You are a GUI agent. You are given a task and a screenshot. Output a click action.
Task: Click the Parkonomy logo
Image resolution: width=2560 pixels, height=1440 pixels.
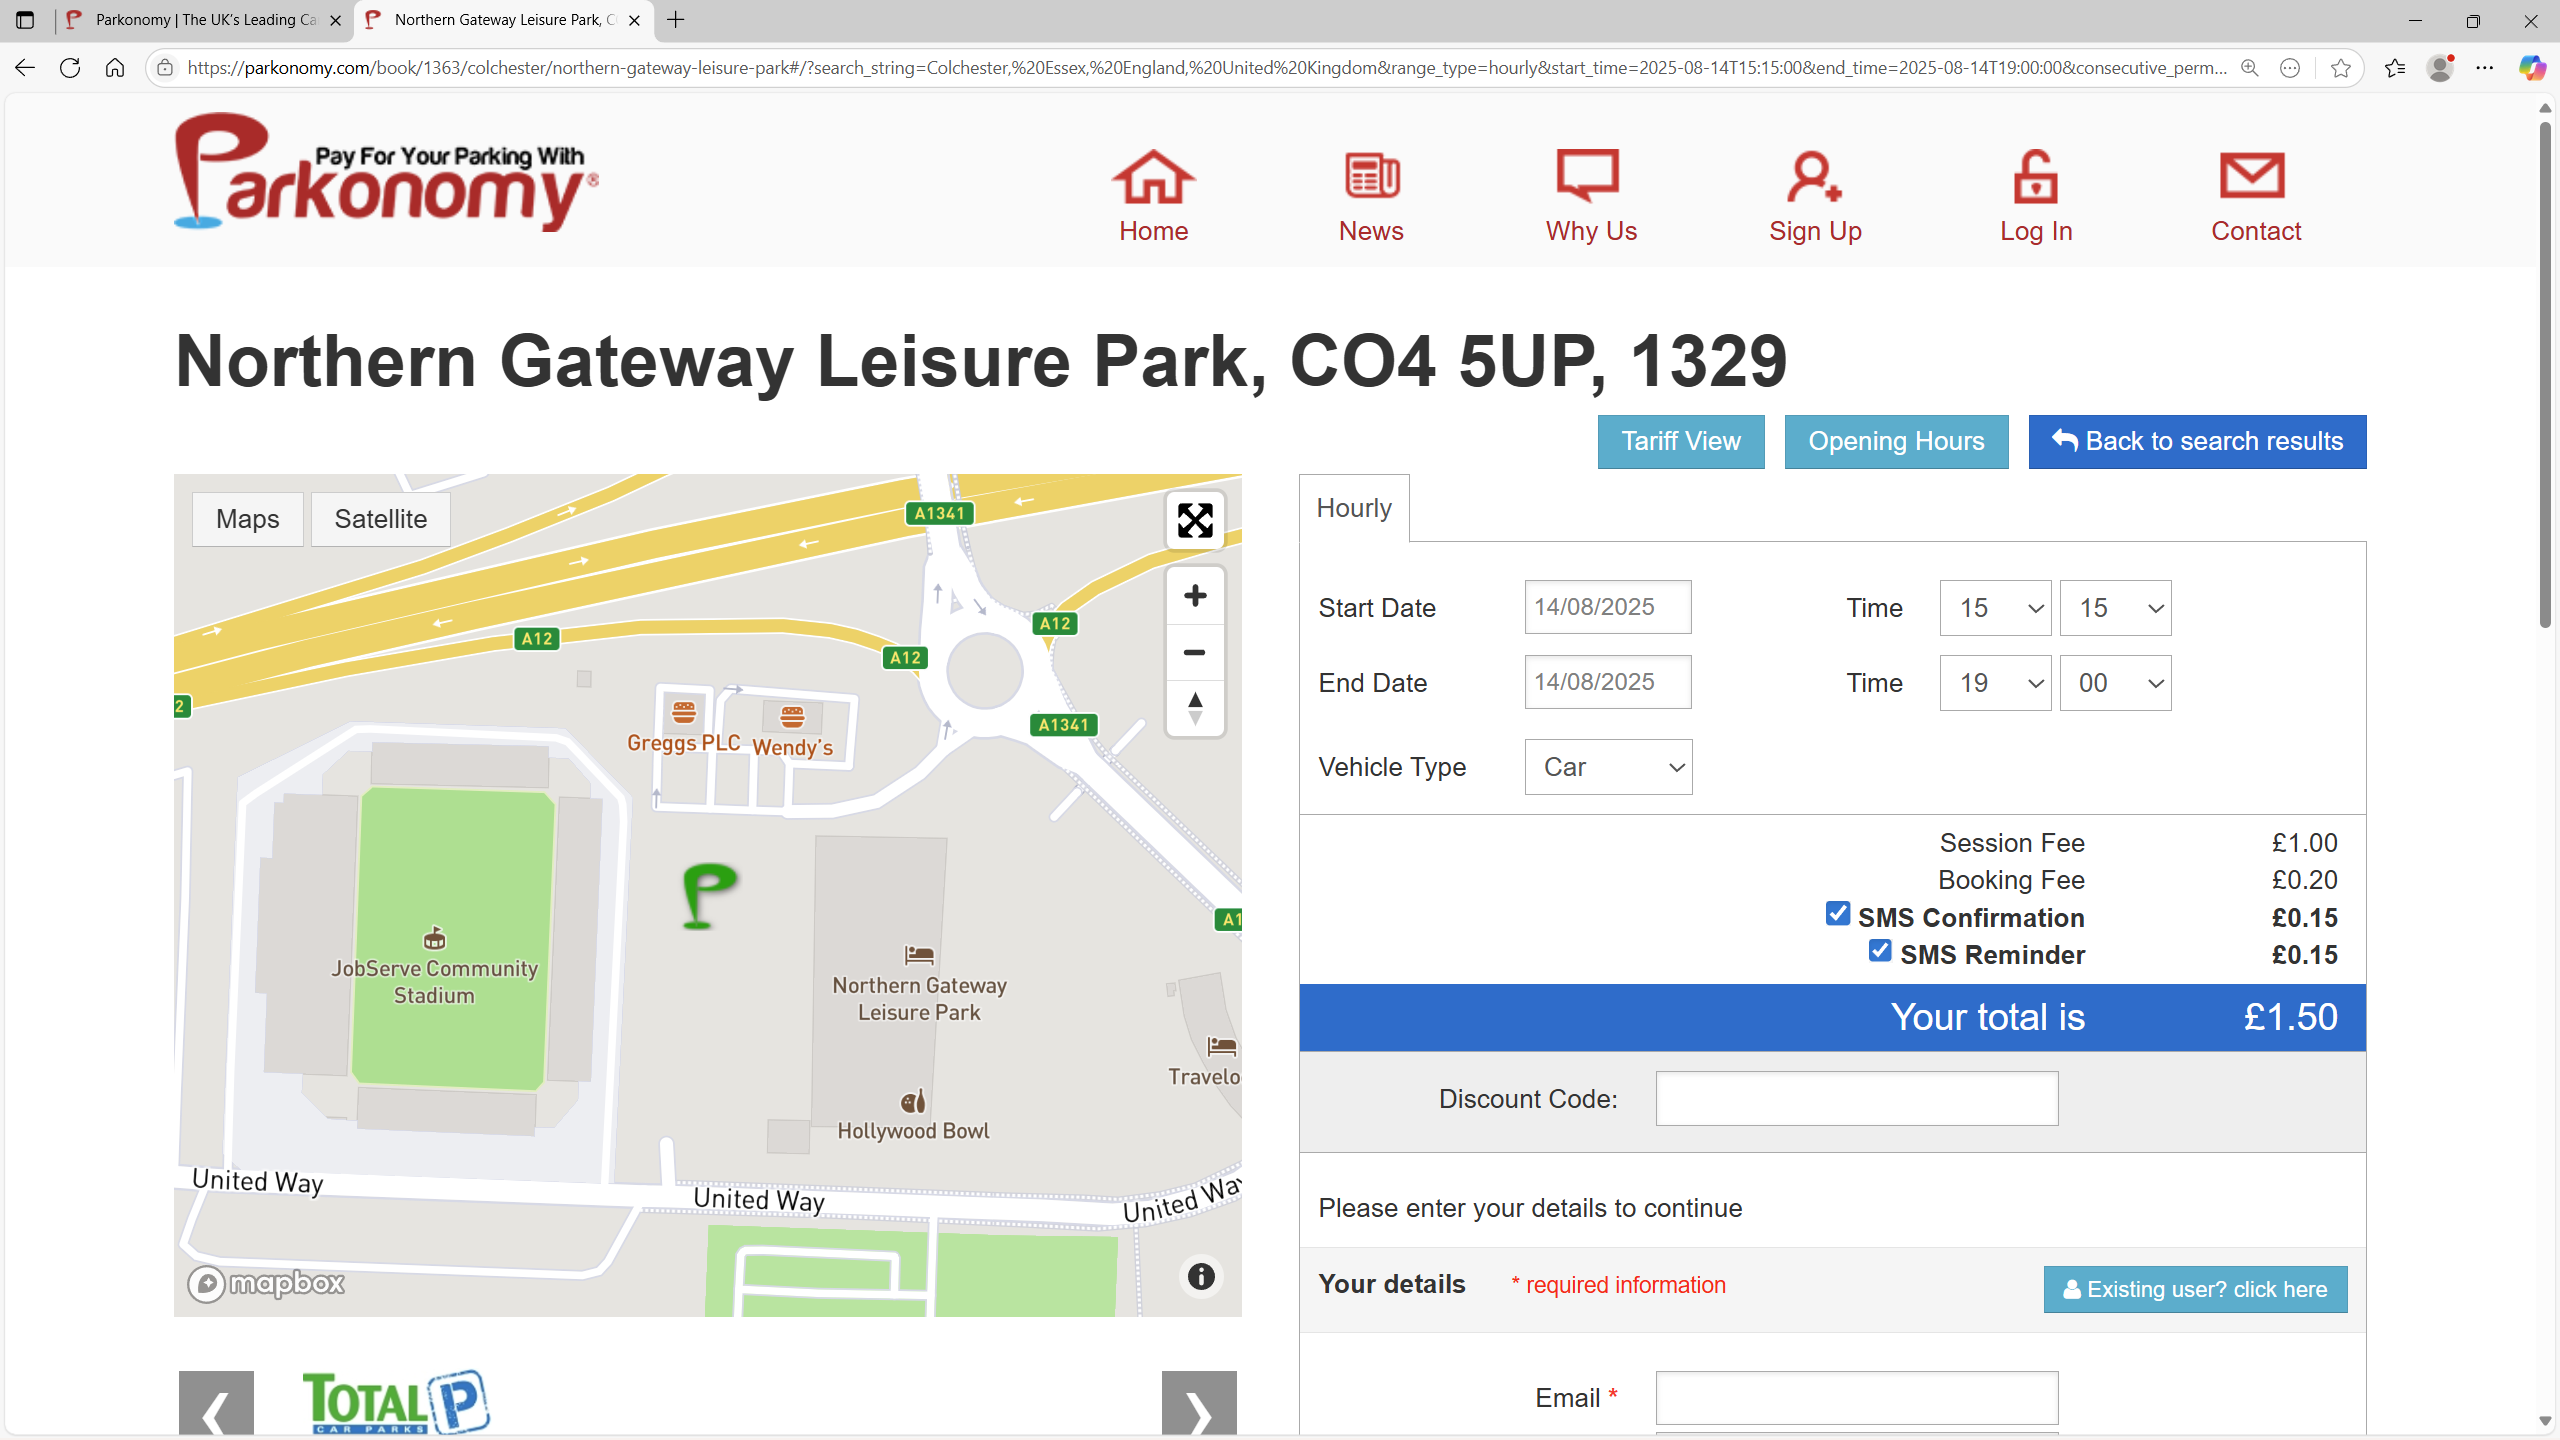pyautogui.click(x=386, y=172)
